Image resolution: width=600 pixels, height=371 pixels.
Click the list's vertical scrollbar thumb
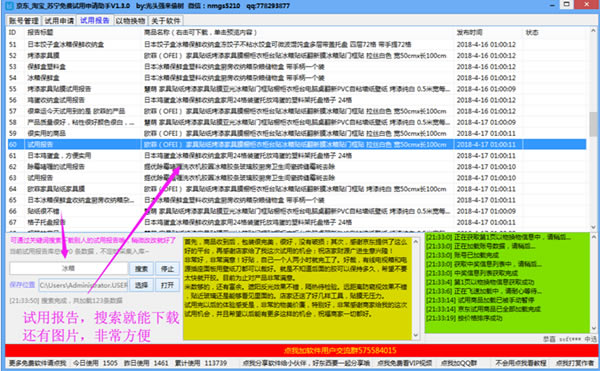tap(593, 124)
